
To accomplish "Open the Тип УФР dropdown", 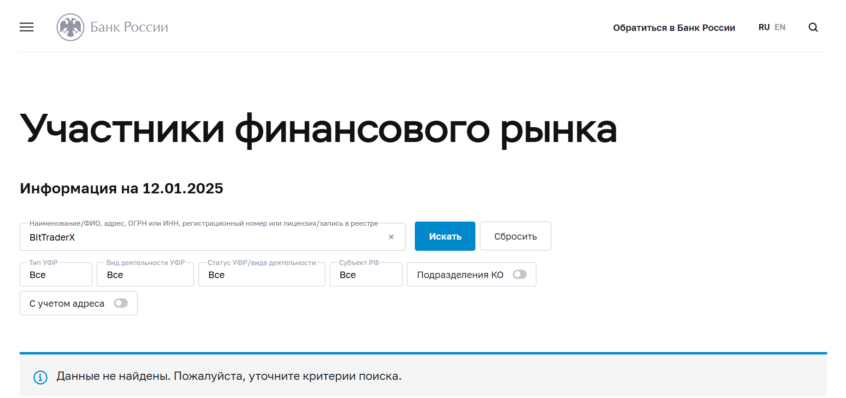I will coord(56,275).
